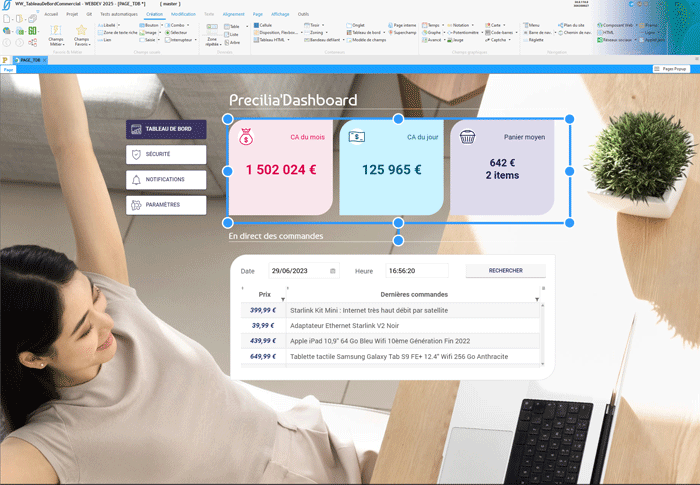Insert a Liste control
Screen dimensions: 700x485
pyautogui.click(x=231, y=34)
